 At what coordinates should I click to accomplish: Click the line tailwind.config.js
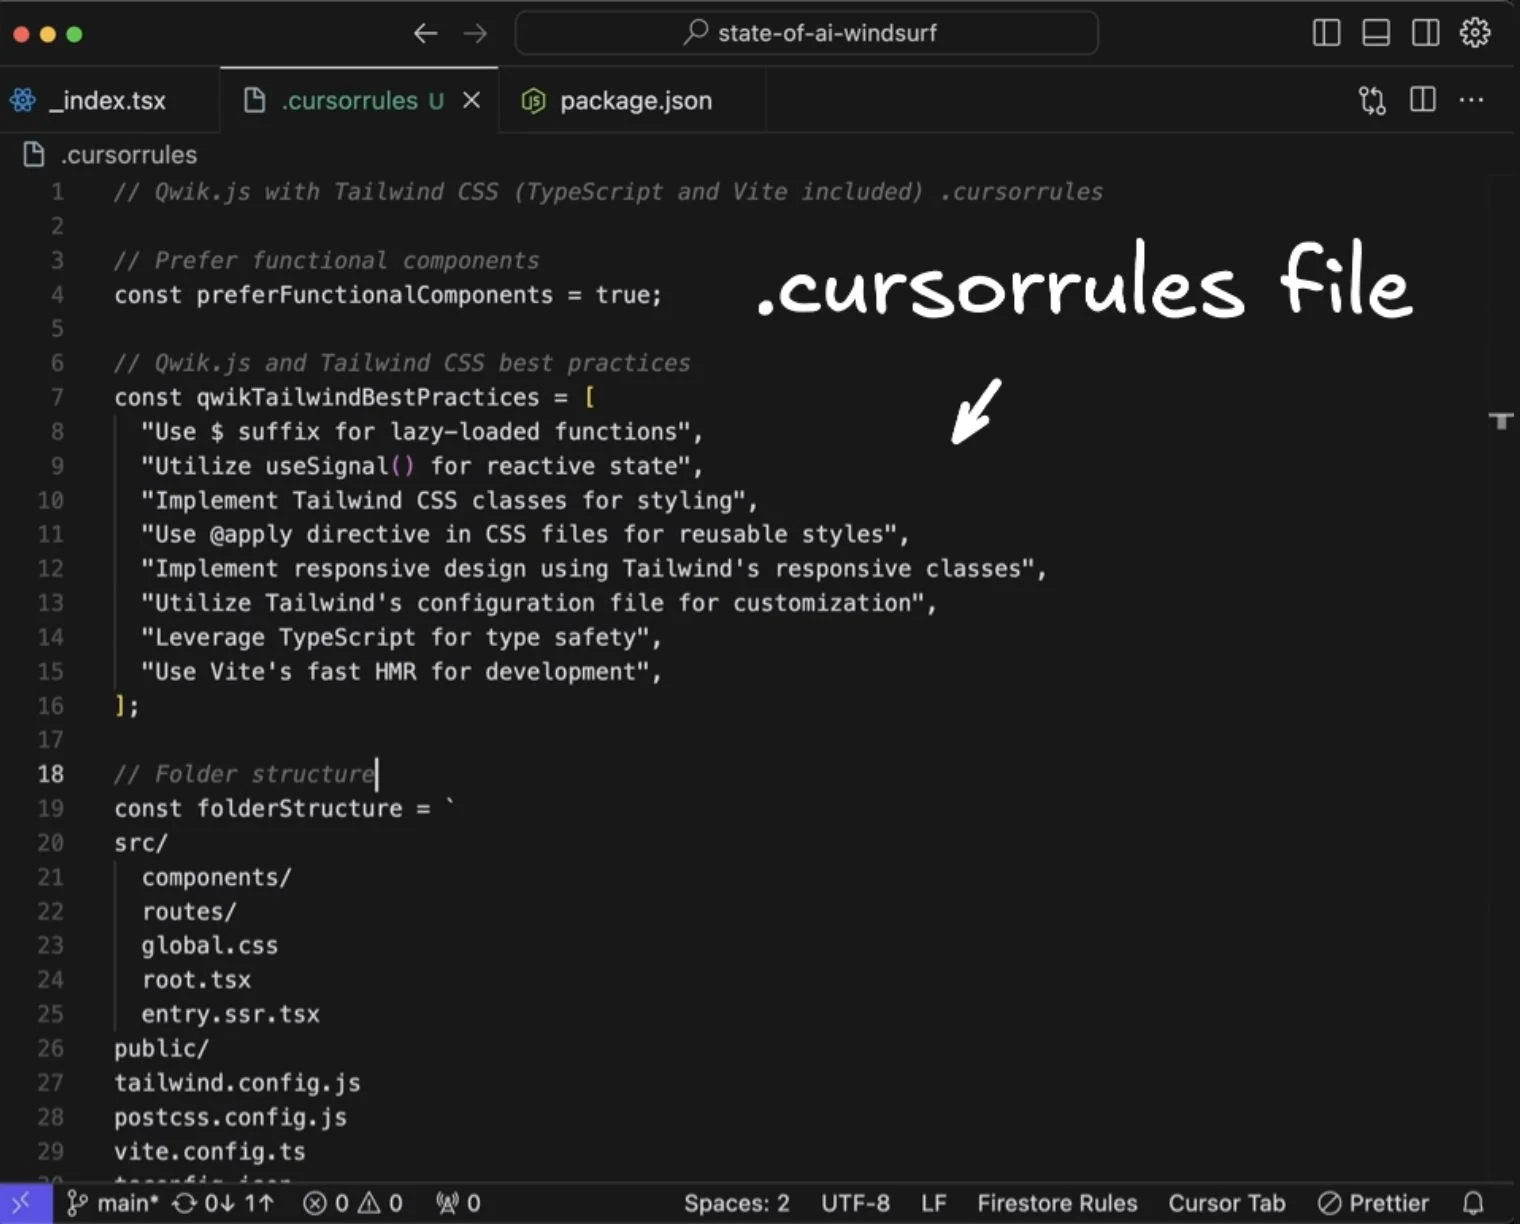[237, 1083]
